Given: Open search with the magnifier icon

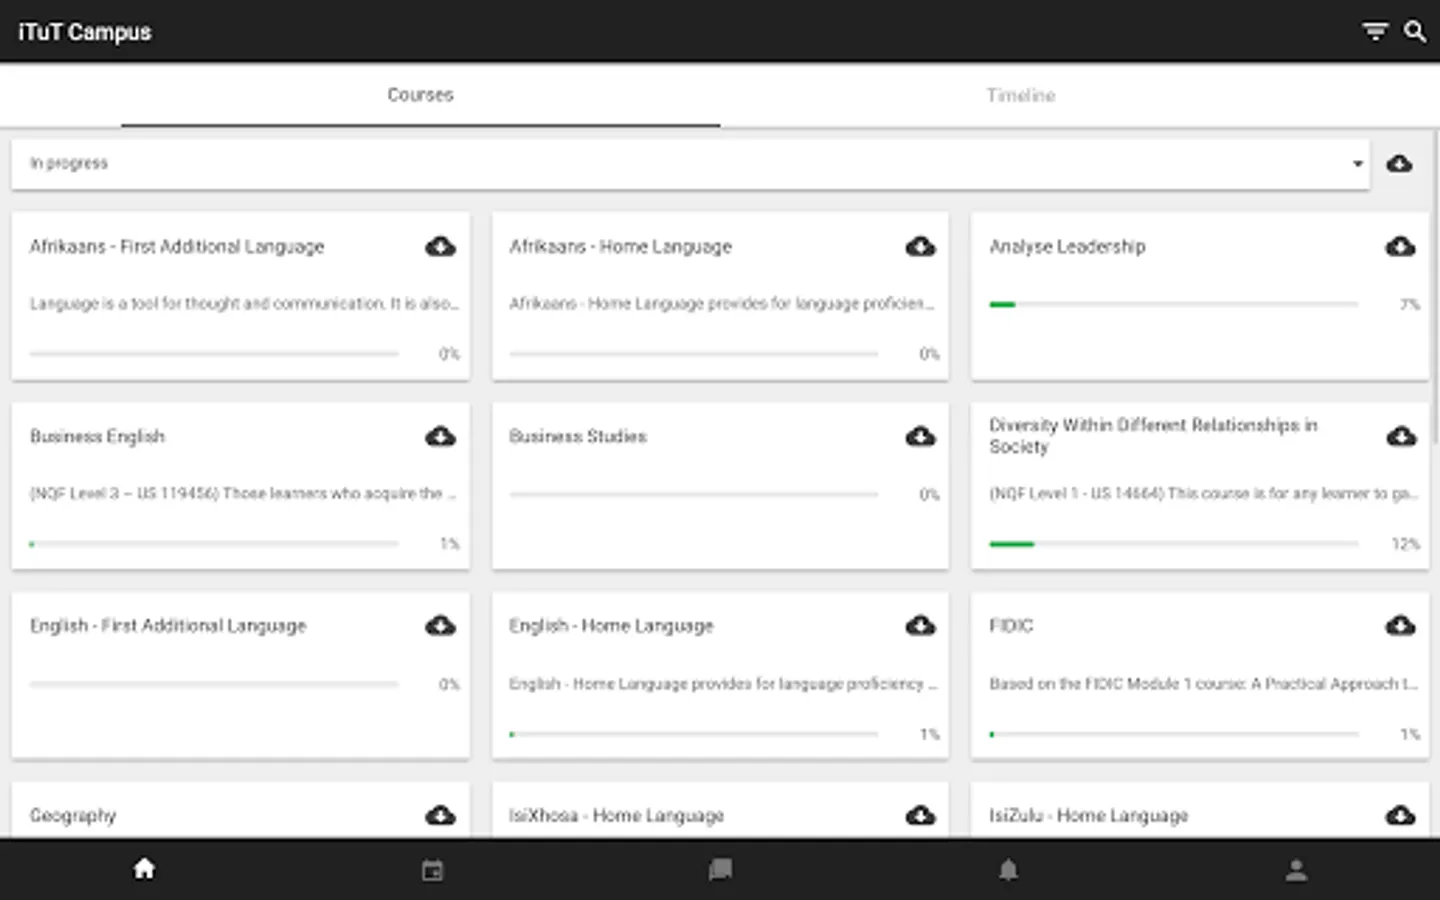Looking at the screenshot, I should coord(1415,32).
